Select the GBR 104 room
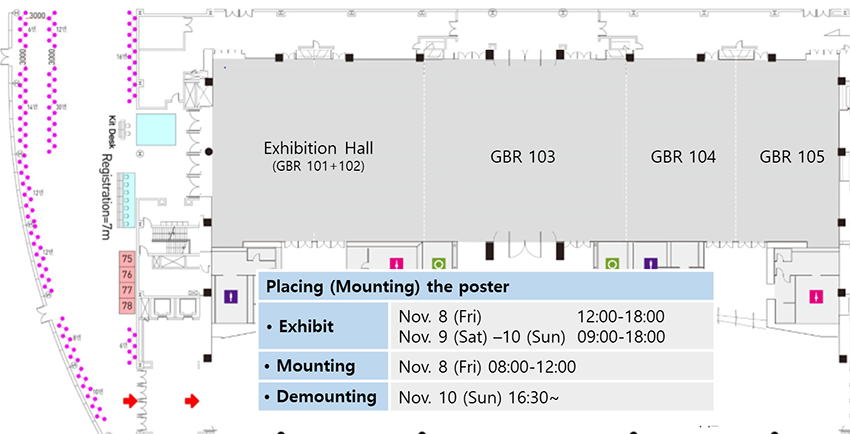Image resolution: width=850 pixels, height=434 pixels. 683,157
